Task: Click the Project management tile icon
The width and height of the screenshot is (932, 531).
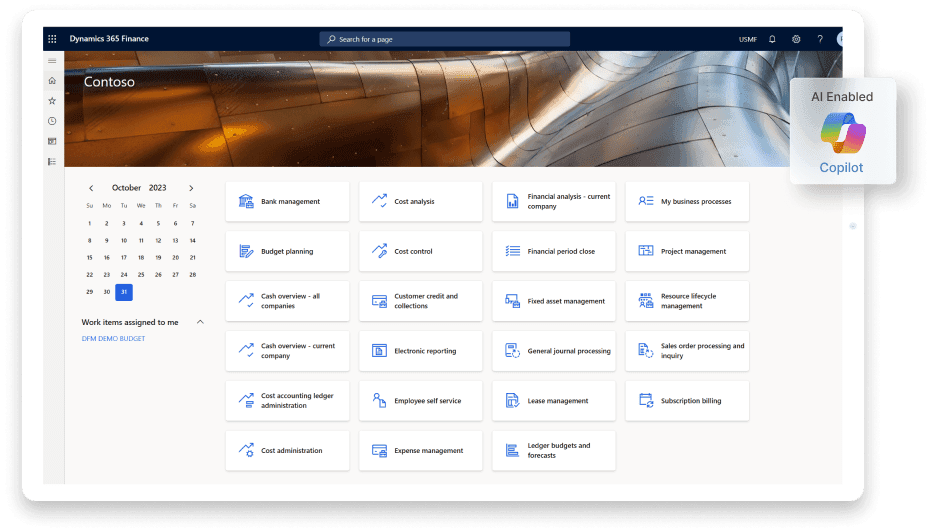Action: 646,251
